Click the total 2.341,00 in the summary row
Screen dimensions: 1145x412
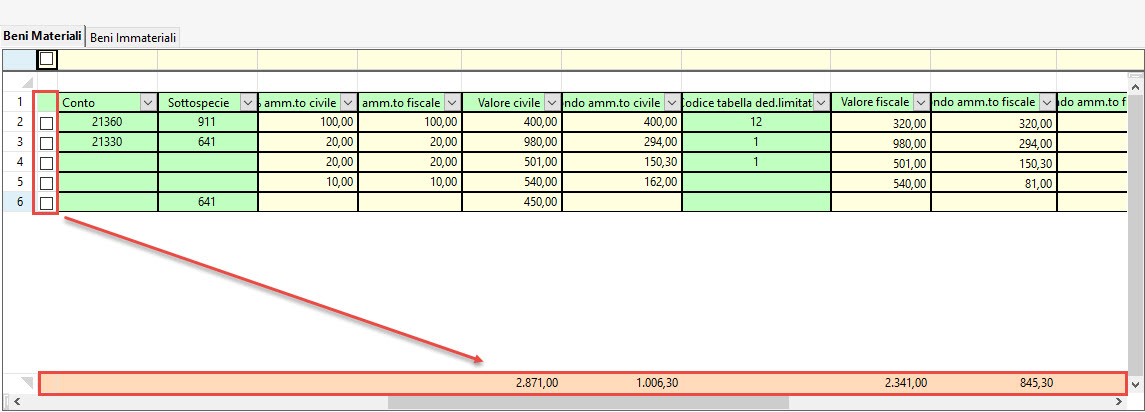905,382
